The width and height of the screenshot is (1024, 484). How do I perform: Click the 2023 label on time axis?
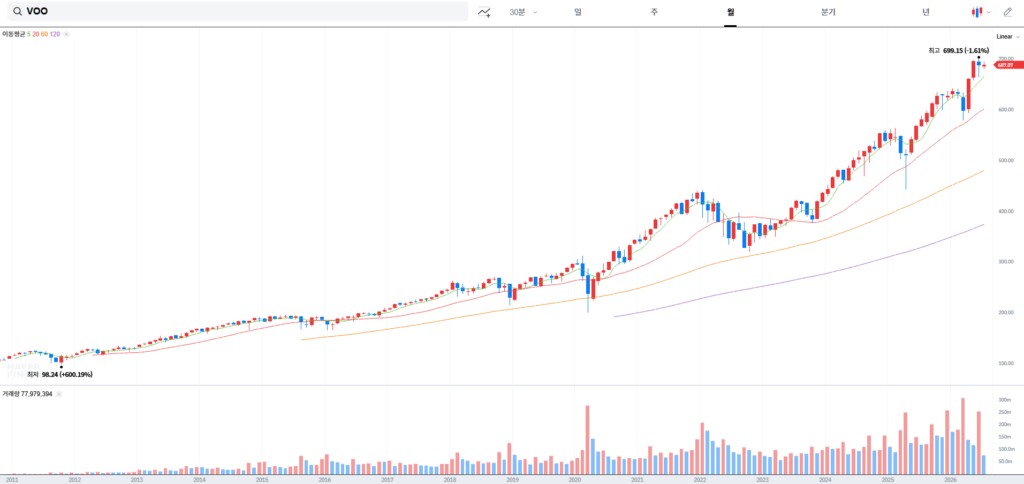tap(762, 479)
